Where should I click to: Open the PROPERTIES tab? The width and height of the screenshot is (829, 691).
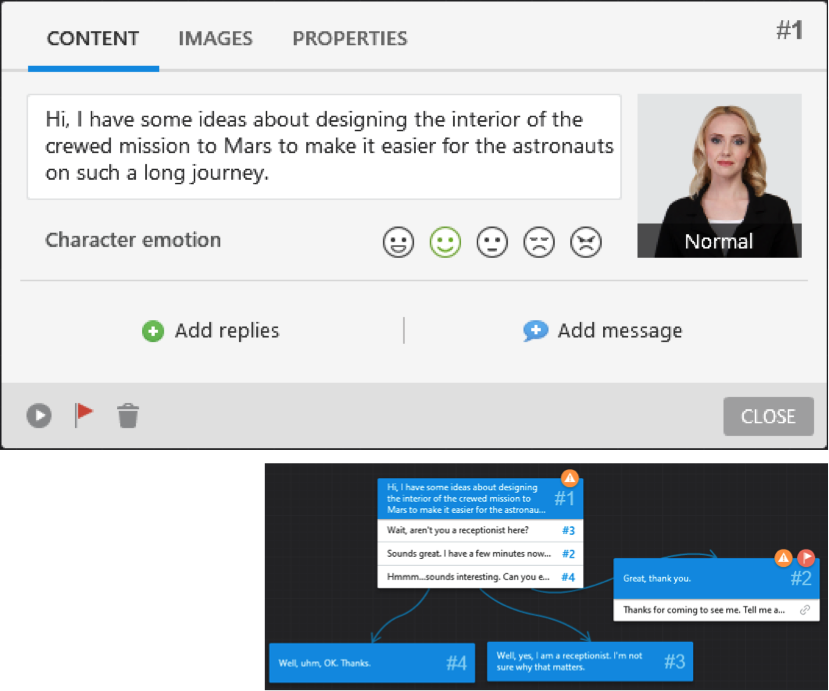(349, 39)
